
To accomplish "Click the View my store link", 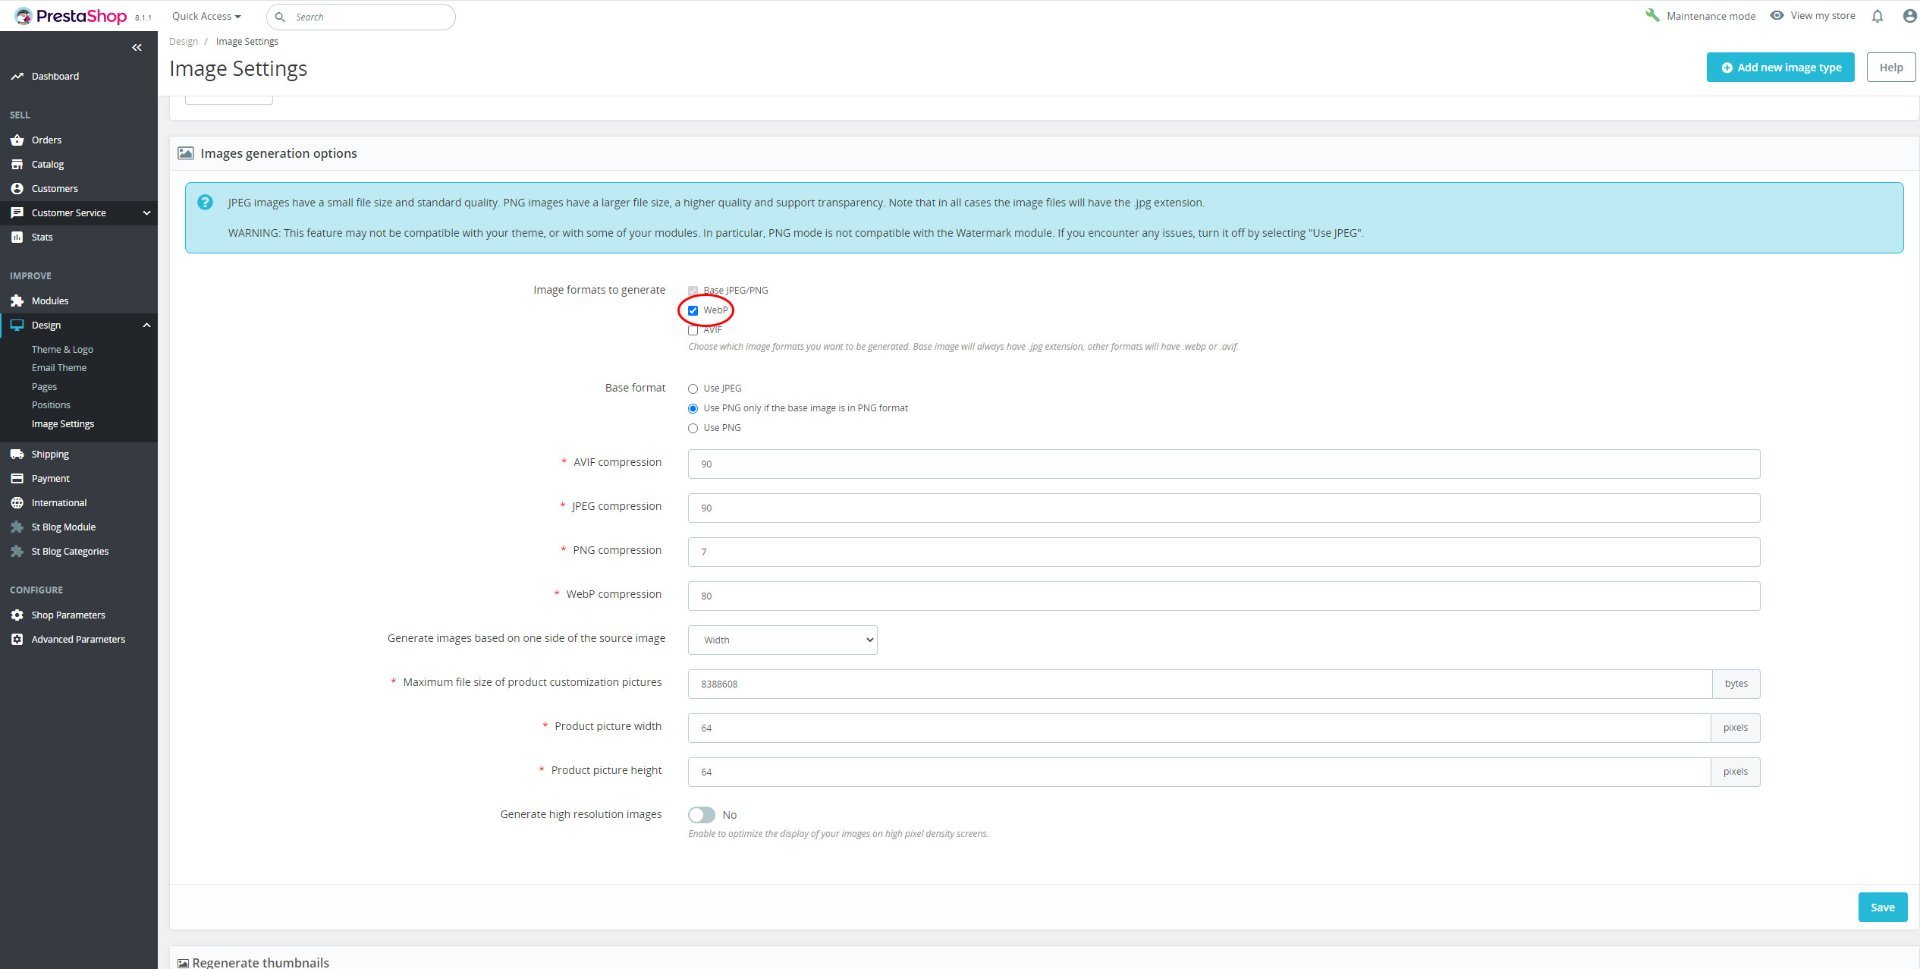I will (1823, 16).
